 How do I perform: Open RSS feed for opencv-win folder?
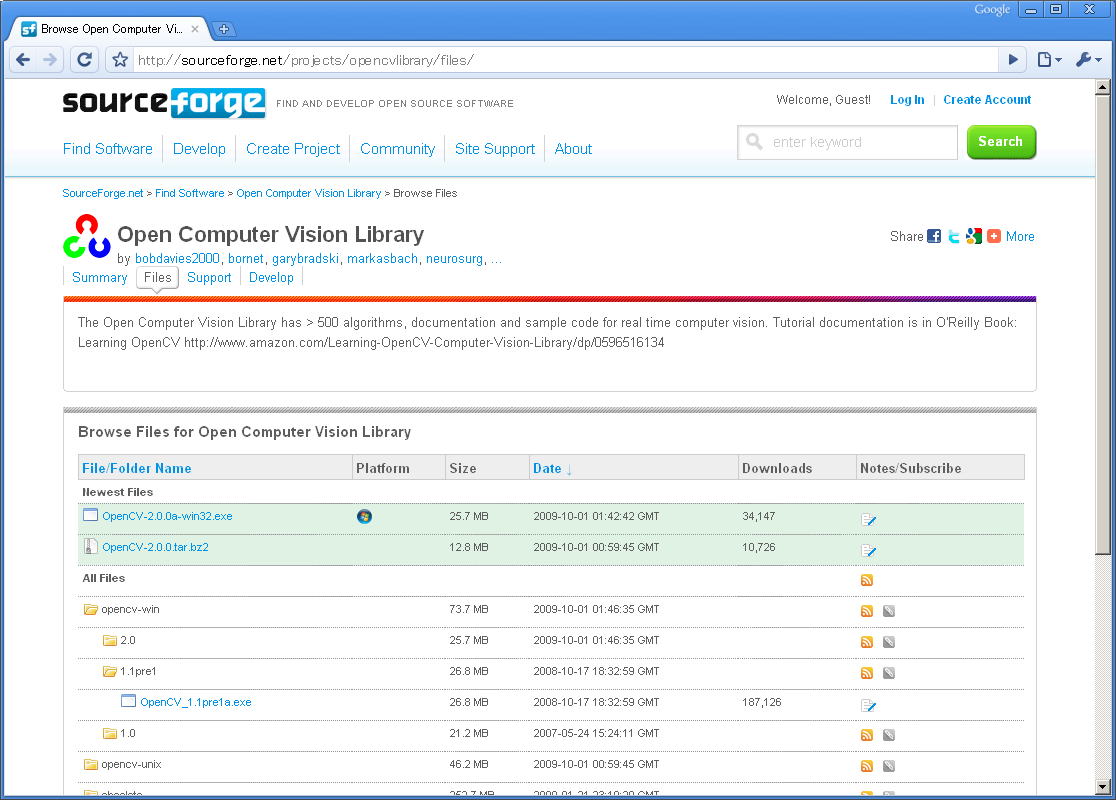(866, 611)
